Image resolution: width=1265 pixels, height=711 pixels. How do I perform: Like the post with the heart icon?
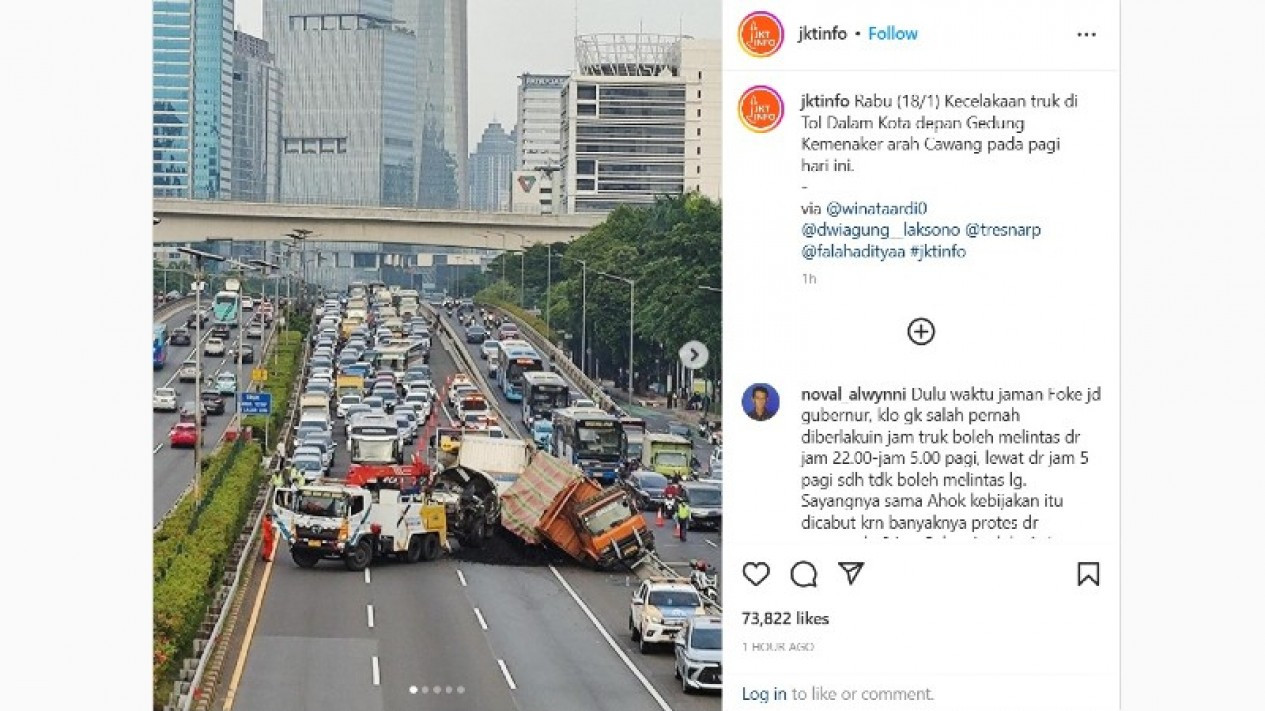[x=756, y=574]
